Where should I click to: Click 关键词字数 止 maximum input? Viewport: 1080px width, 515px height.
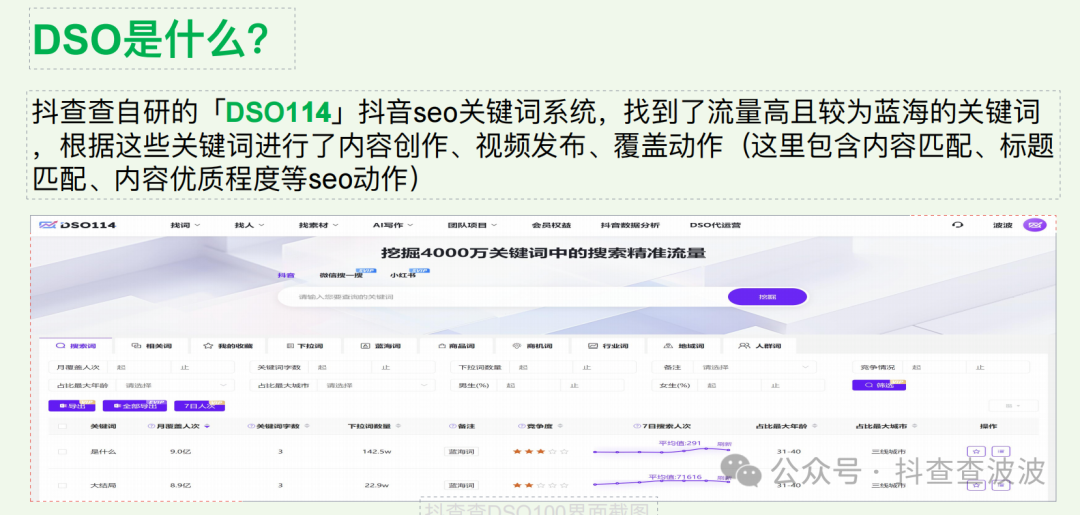point(405,368)
